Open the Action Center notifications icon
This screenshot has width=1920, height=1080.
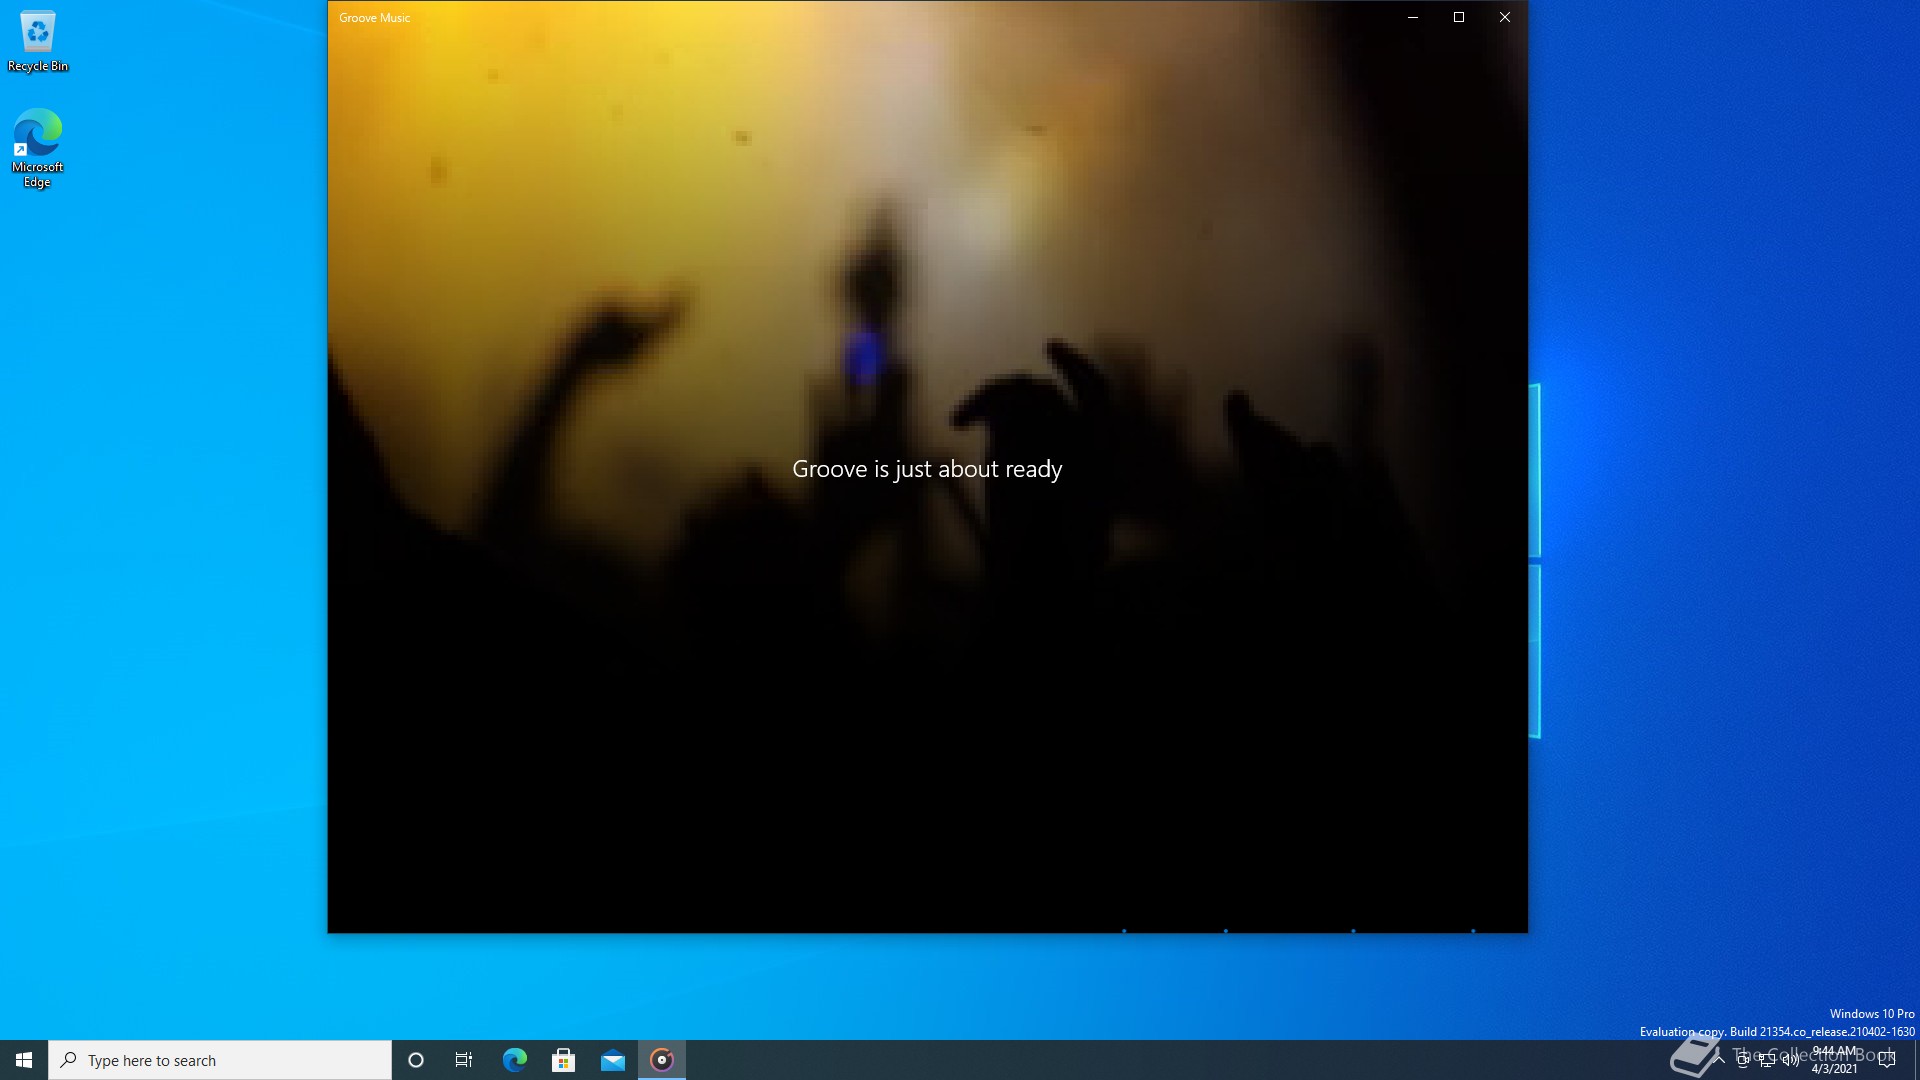[x=1887, y=1060]
